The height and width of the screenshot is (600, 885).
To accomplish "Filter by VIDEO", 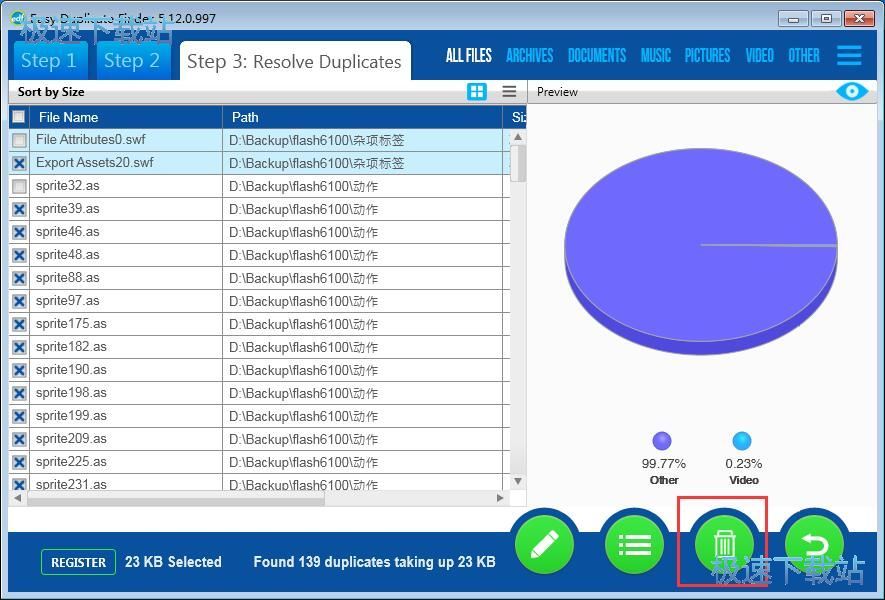I will click(759, 55).
